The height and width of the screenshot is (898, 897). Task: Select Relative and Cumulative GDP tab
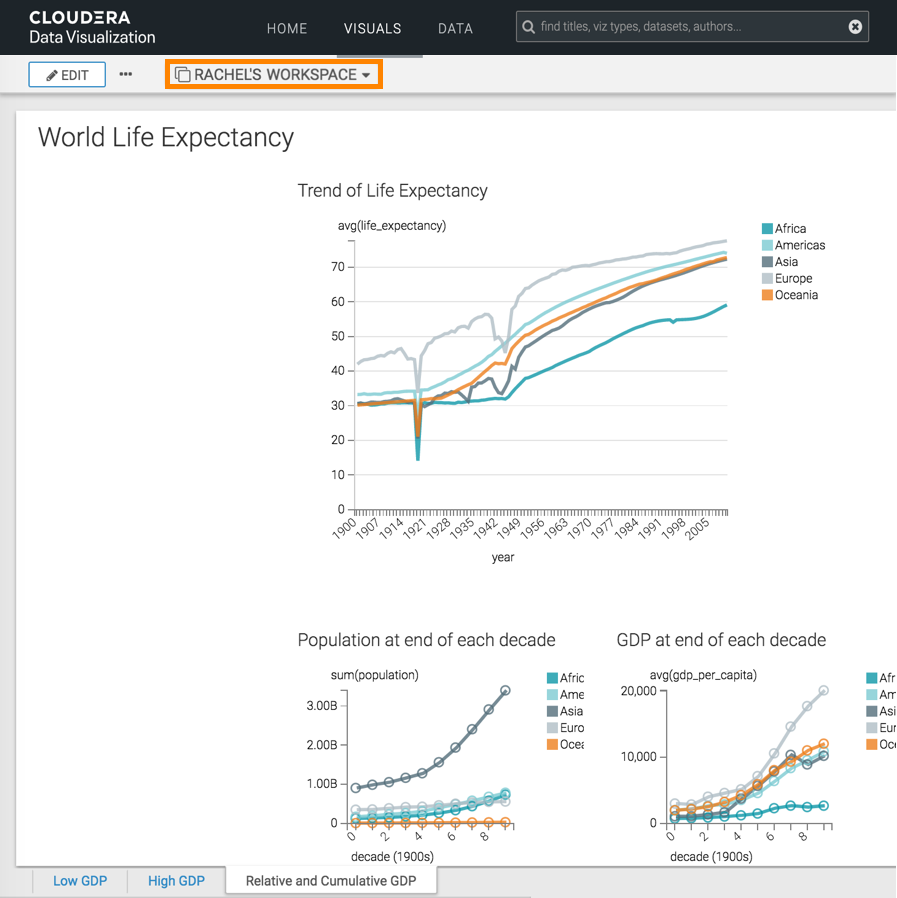tap(330, 881)
